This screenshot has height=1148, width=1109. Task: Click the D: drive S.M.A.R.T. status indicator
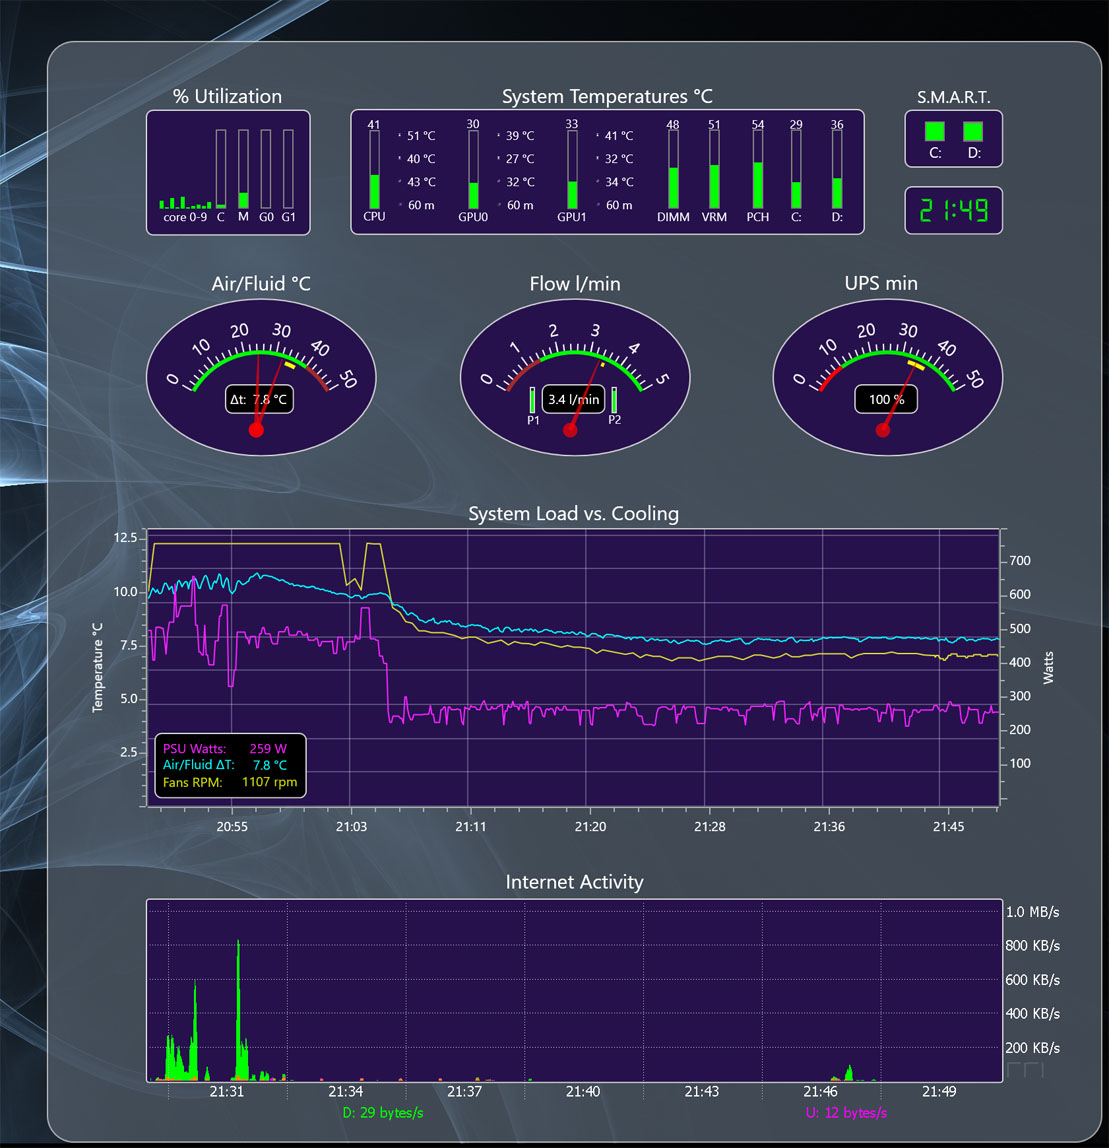[x=973, y=132]
